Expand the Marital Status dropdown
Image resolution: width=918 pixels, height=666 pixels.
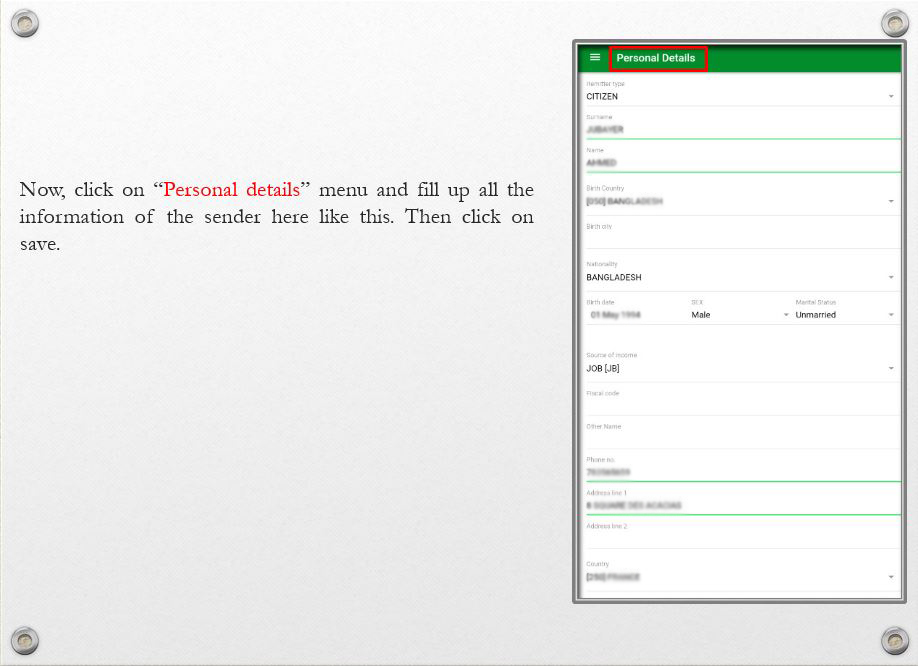pos(844,315)
